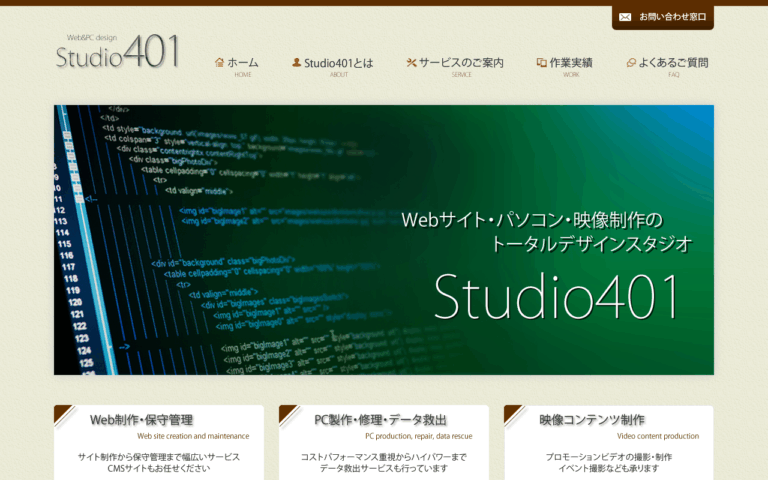768x480 pixels.
Task: Open the お問い合わせ窓口 contact button
Action: point(663,18)
